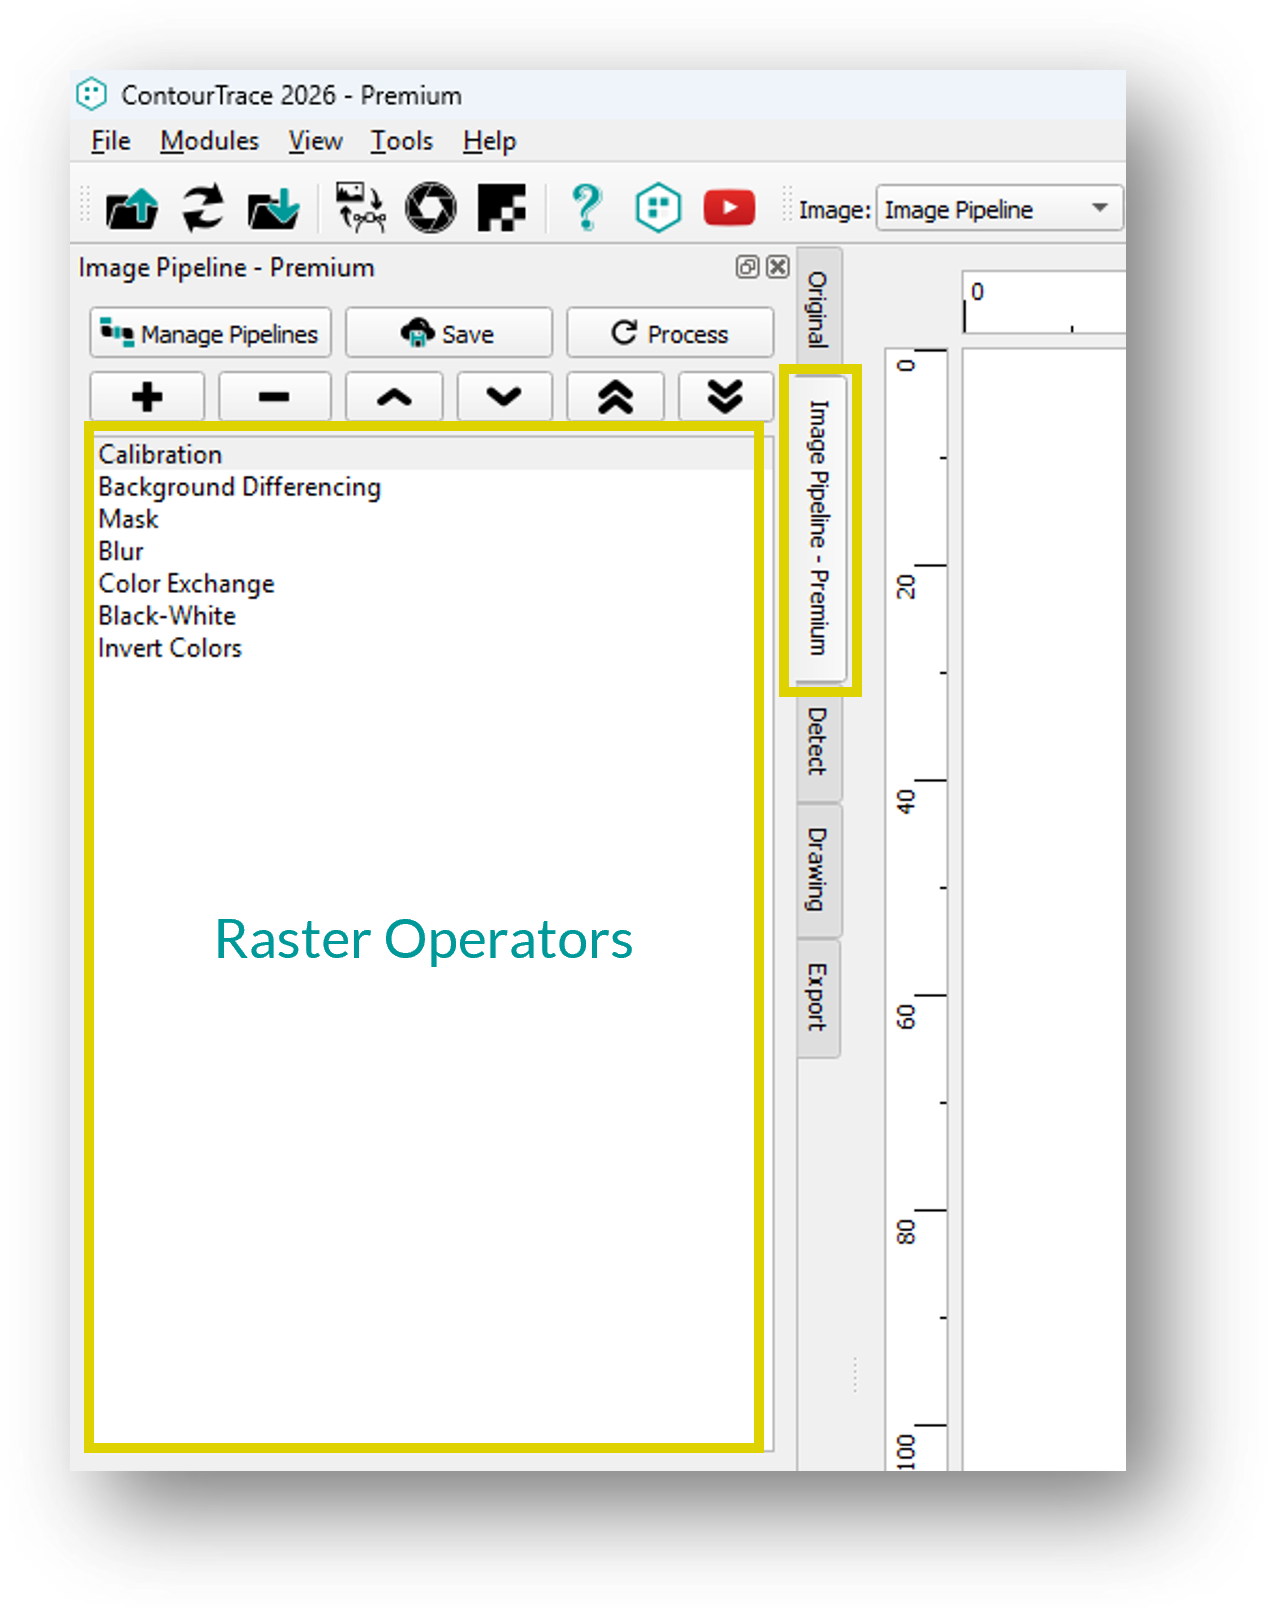This screenshot has height=1613, width=1268.
Task: Open the YouTube tutorial icon
Action: (729, 208)
